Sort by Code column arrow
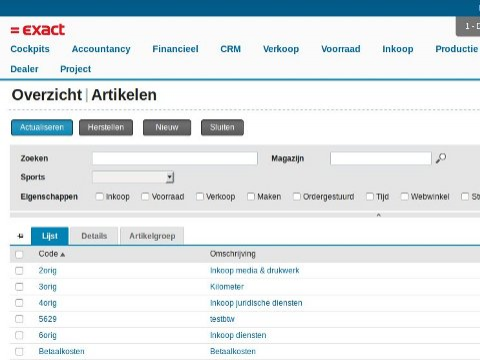 pyautogui.click(x=62, y=255)
